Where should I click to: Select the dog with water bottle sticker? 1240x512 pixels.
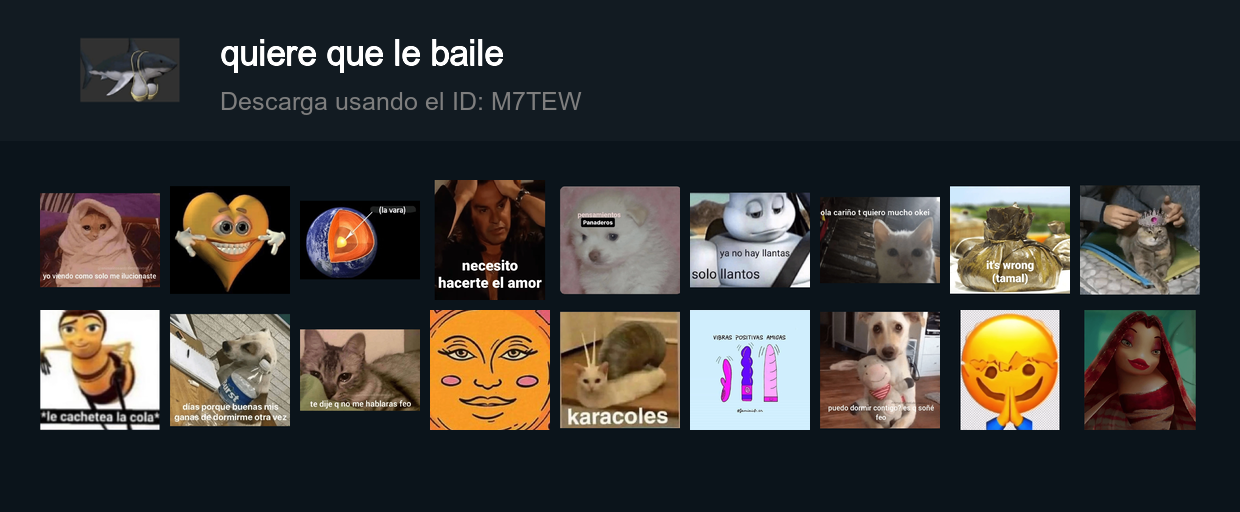point(230,370)
